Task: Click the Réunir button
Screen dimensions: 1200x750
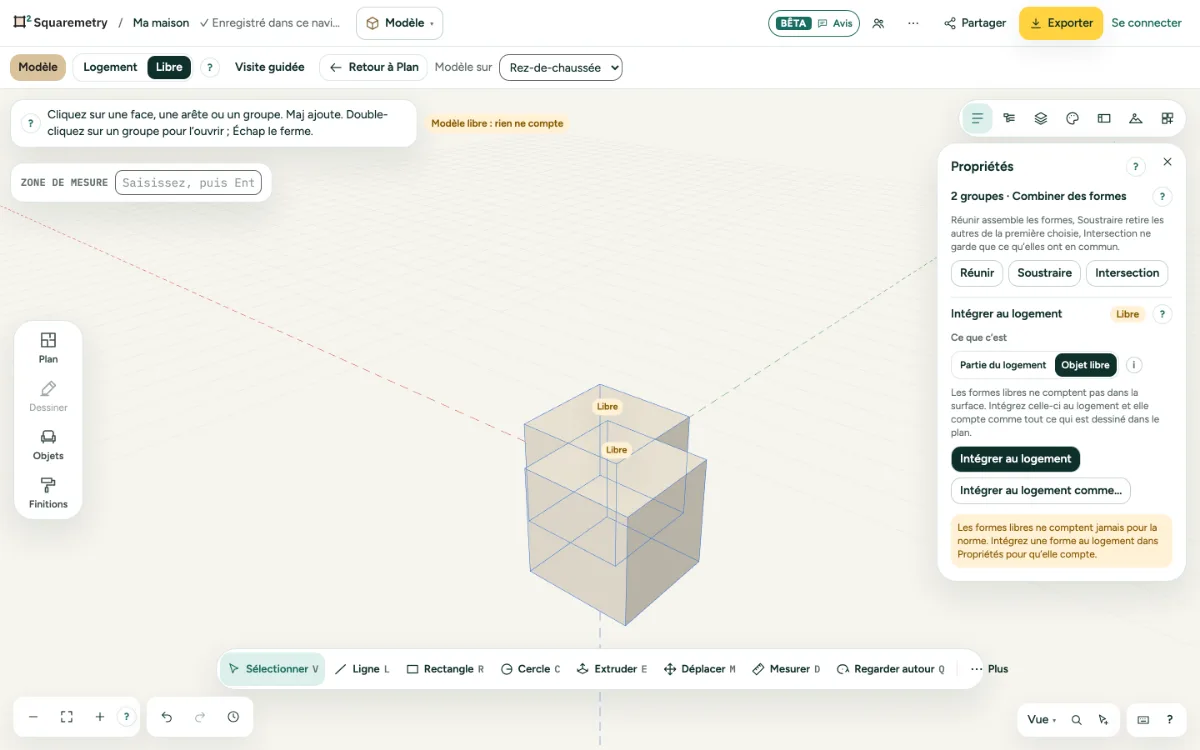Action: tap(977, 273)
